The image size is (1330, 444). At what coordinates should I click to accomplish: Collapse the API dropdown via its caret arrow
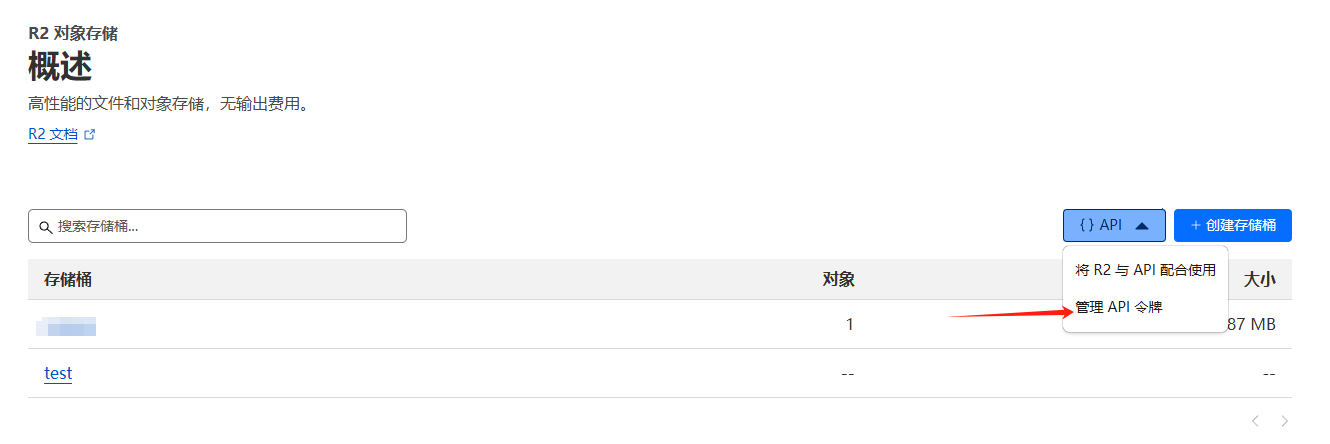click(x=1142, y=226)
